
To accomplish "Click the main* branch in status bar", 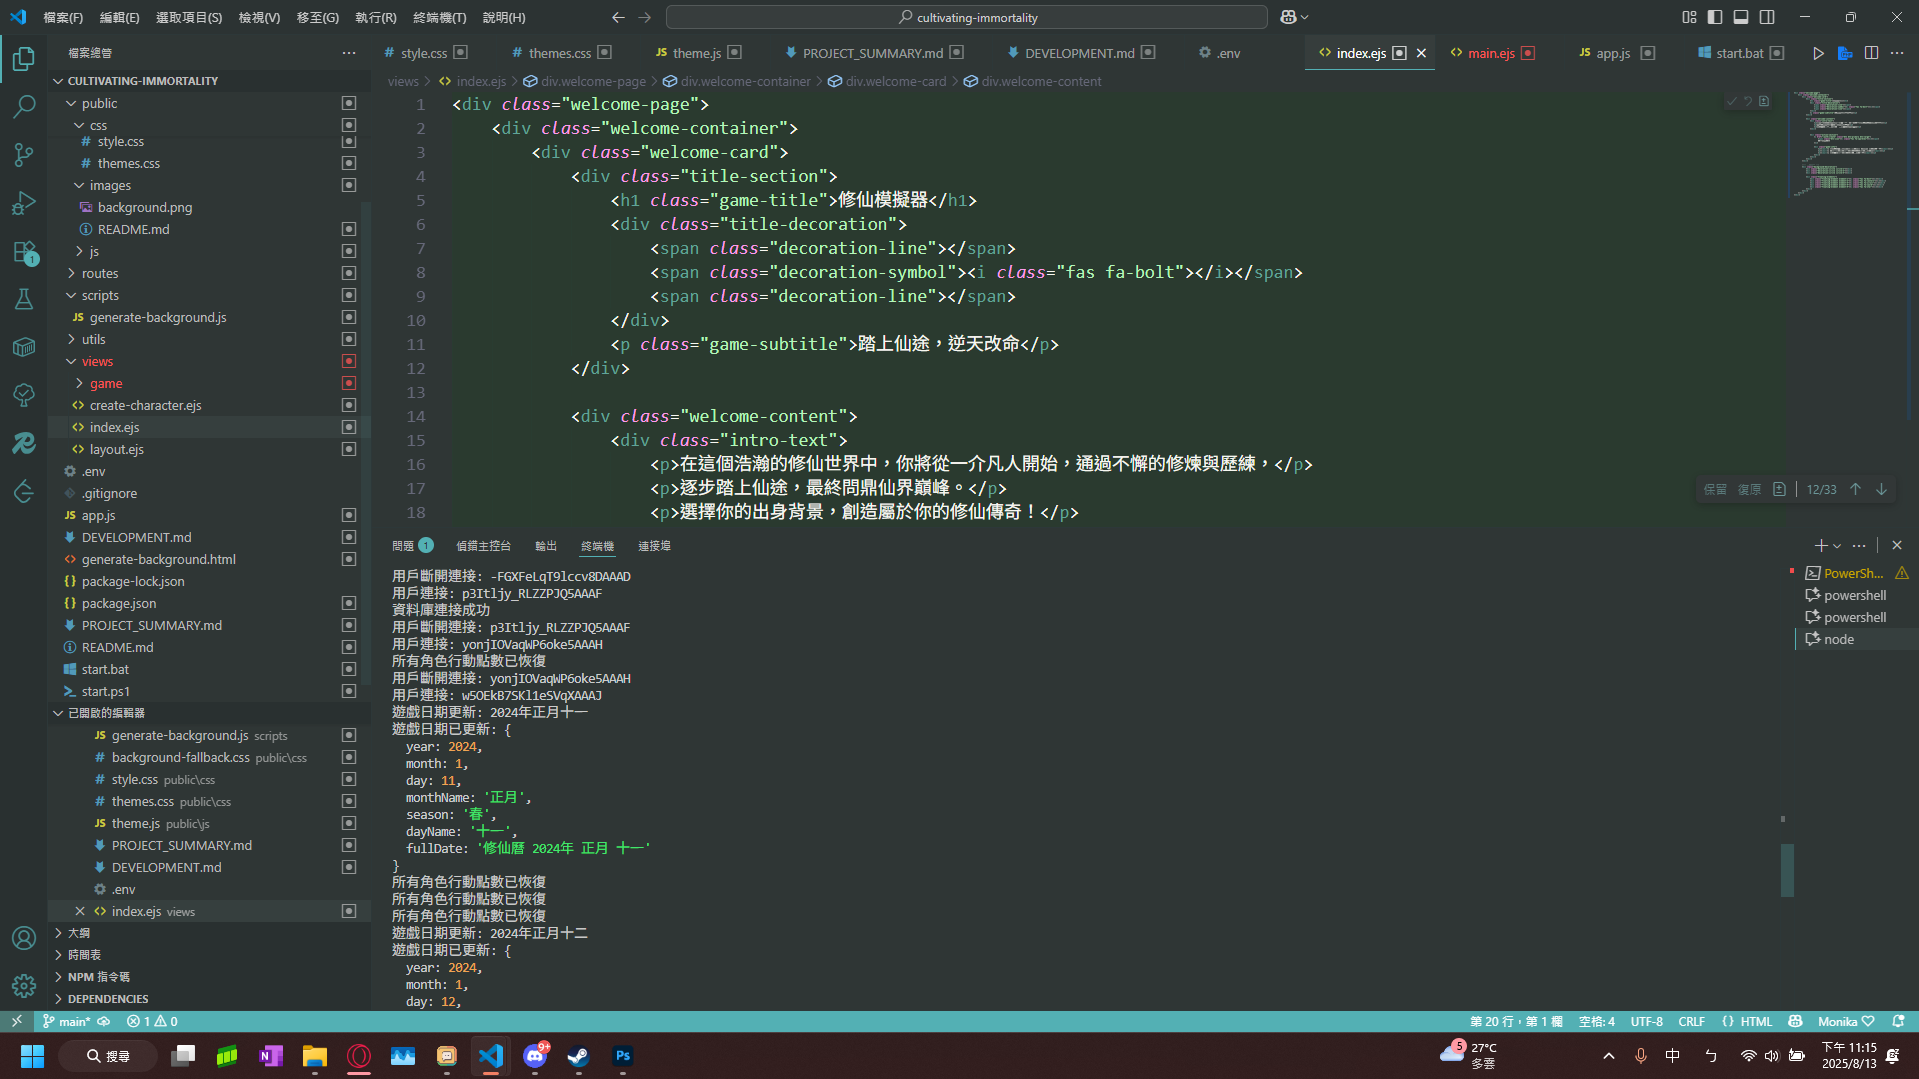I will (x=73, y=1021).
